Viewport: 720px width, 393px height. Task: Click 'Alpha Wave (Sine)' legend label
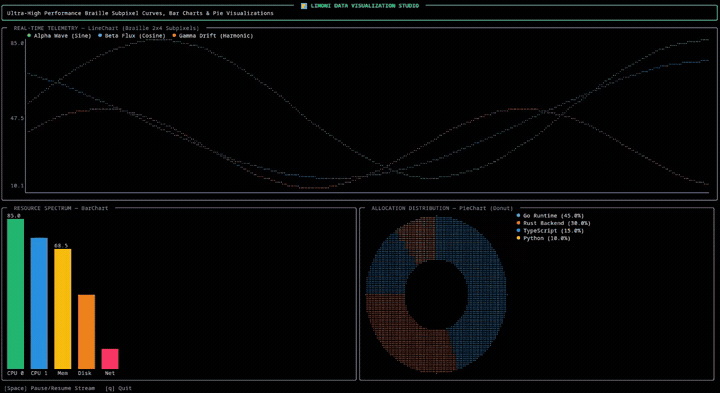coord(62,35)
